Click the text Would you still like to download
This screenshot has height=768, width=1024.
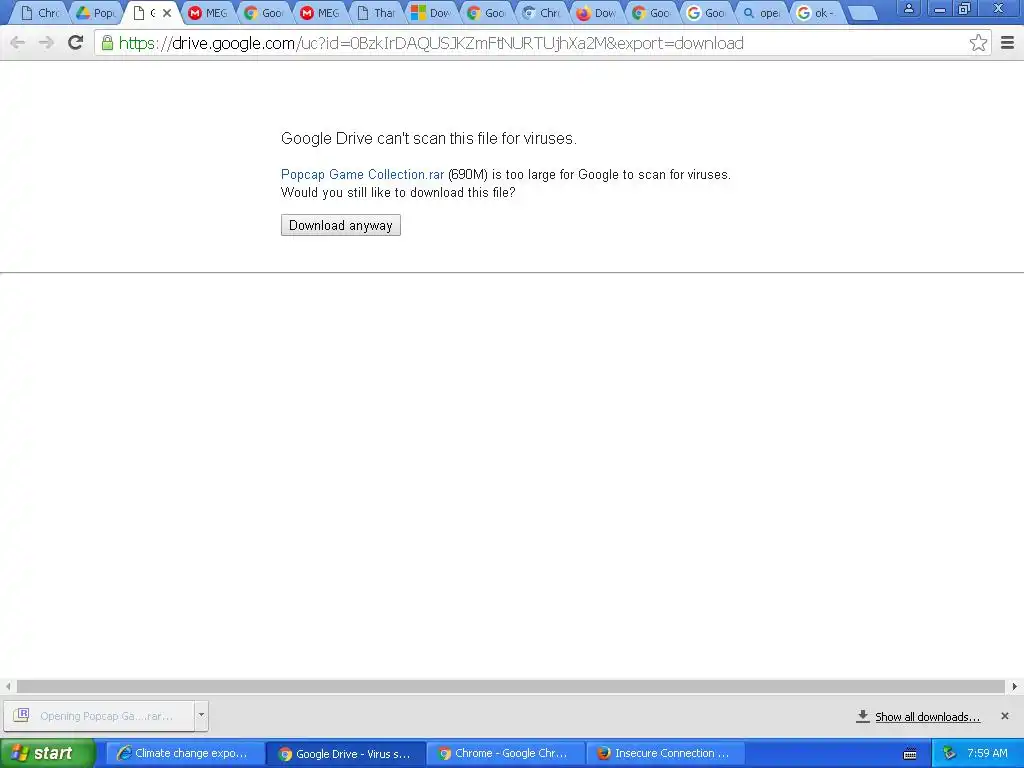398,192
